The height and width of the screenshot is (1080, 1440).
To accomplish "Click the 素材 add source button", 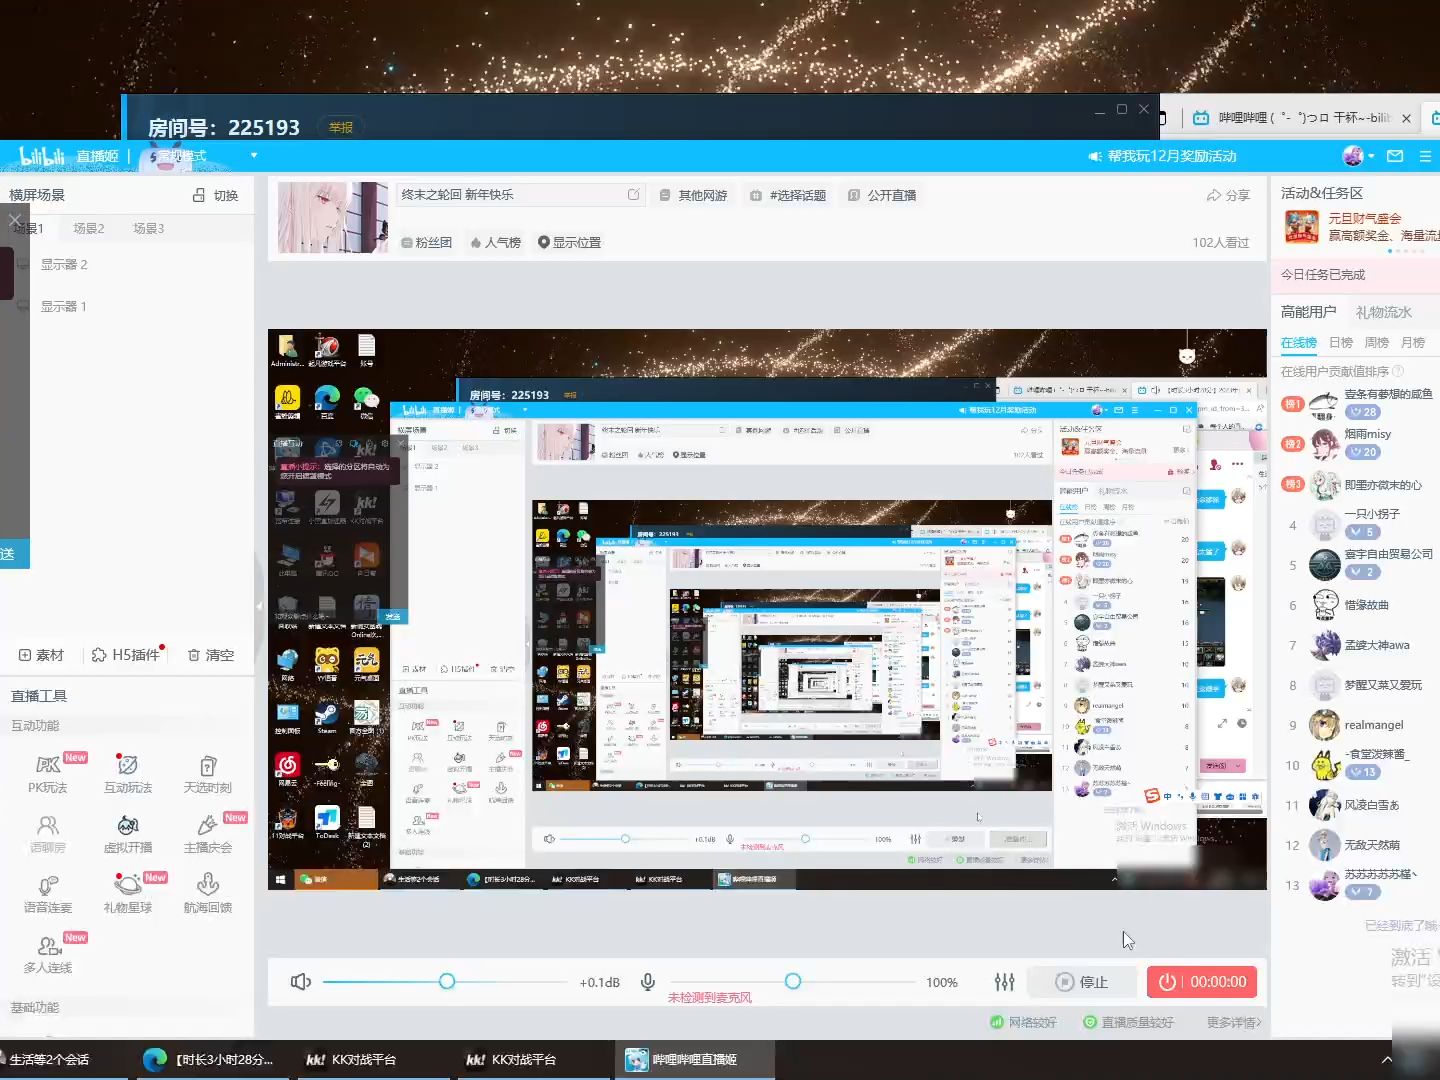I will tap(41, 655).
